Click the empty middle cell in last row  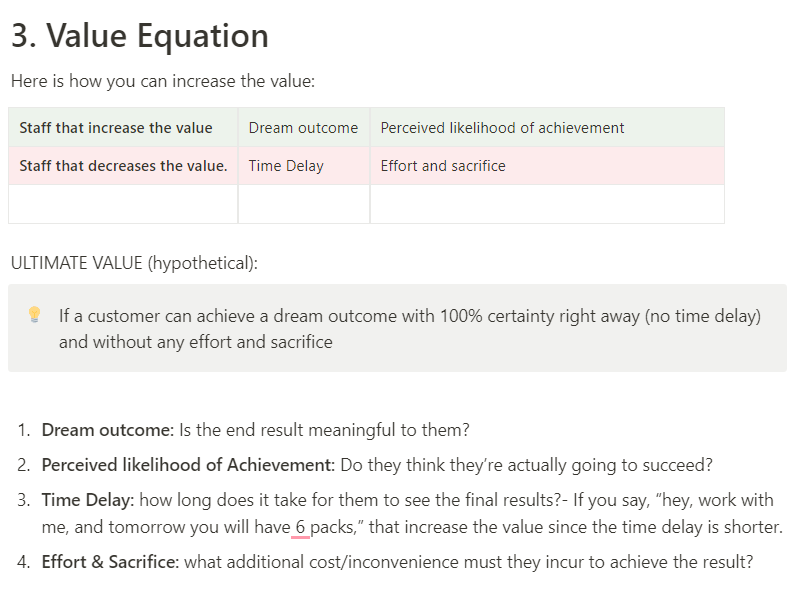(303, 204)
